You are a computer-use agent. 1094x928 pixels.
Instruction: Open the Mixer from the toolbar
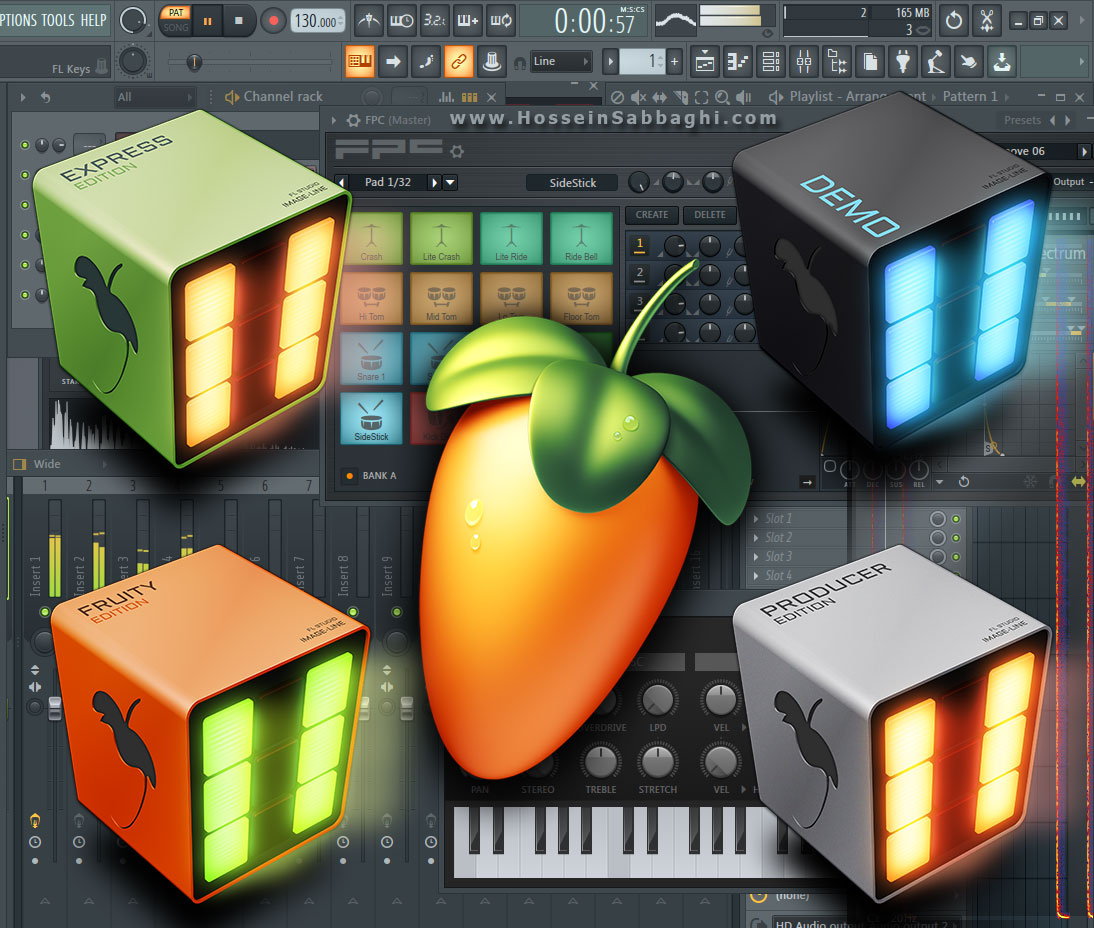click(804, 62)
